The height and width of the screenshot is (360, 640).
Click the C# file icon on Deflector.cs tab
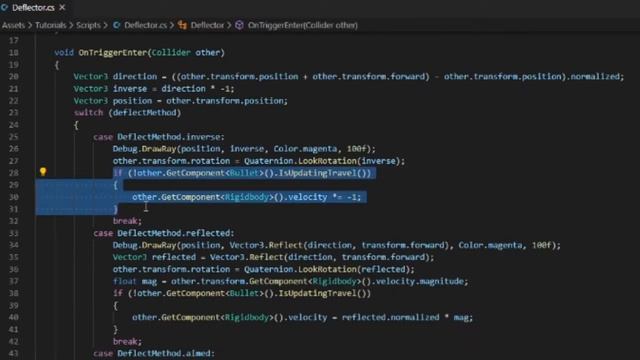click(4, 7)
